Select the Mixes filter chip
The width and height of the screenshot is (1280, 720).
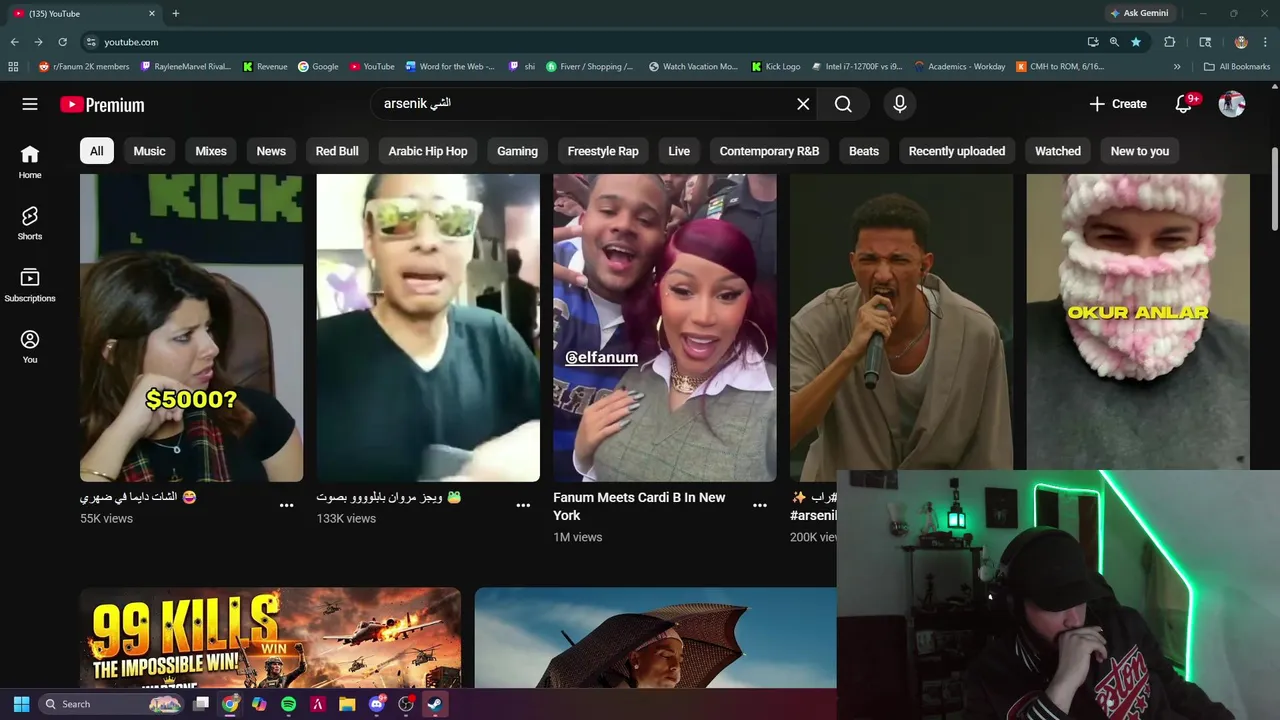(211, 151)
